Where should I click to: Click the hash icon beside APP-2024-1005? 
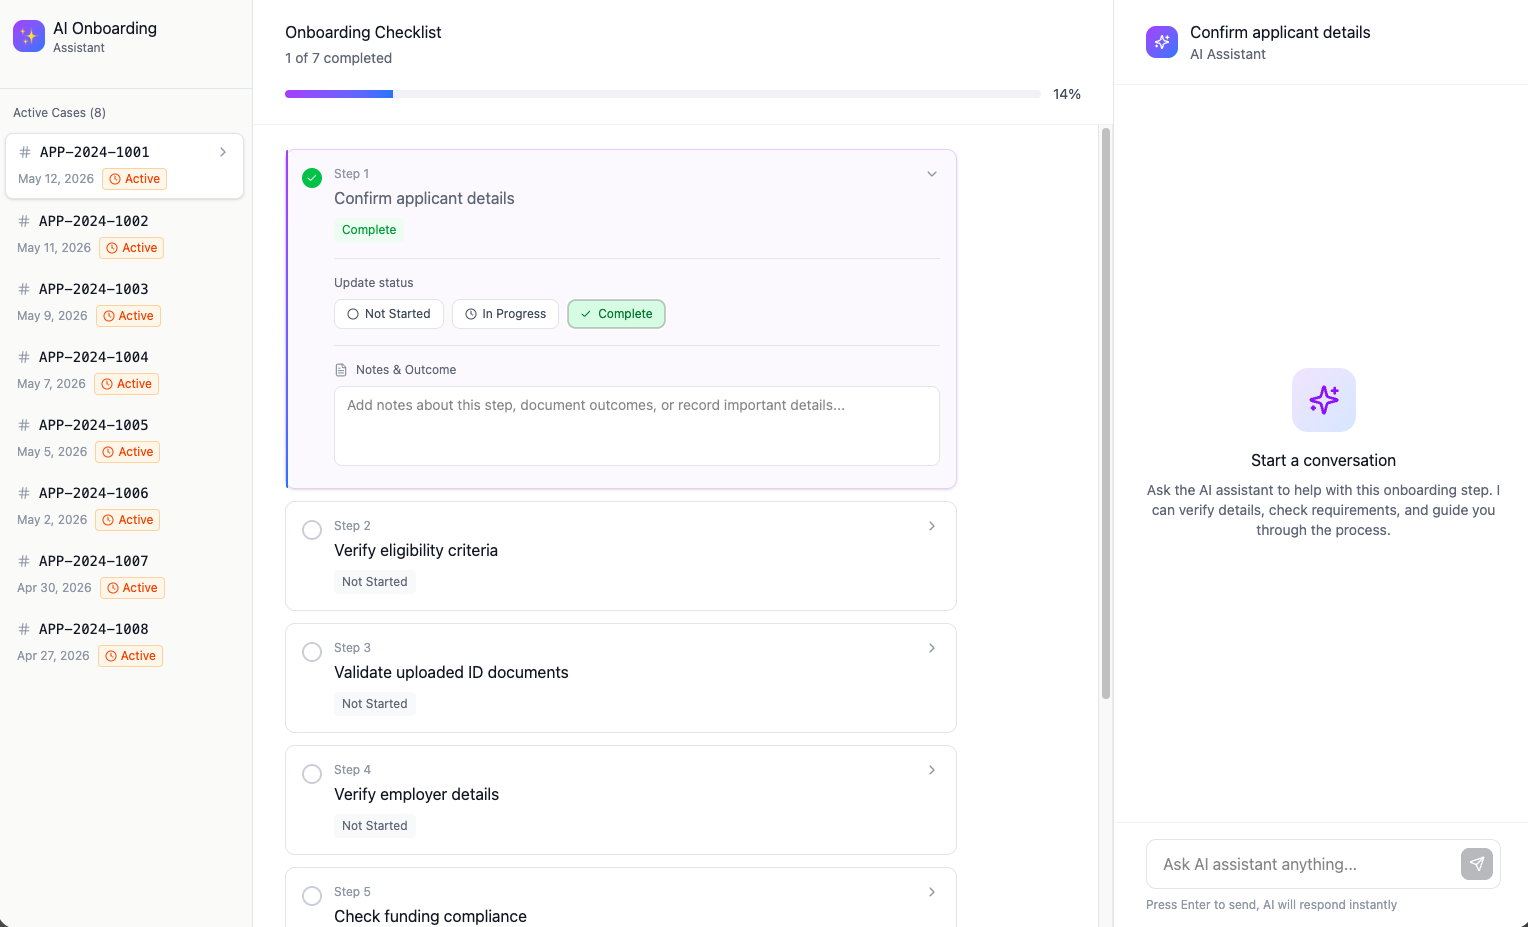24,425
